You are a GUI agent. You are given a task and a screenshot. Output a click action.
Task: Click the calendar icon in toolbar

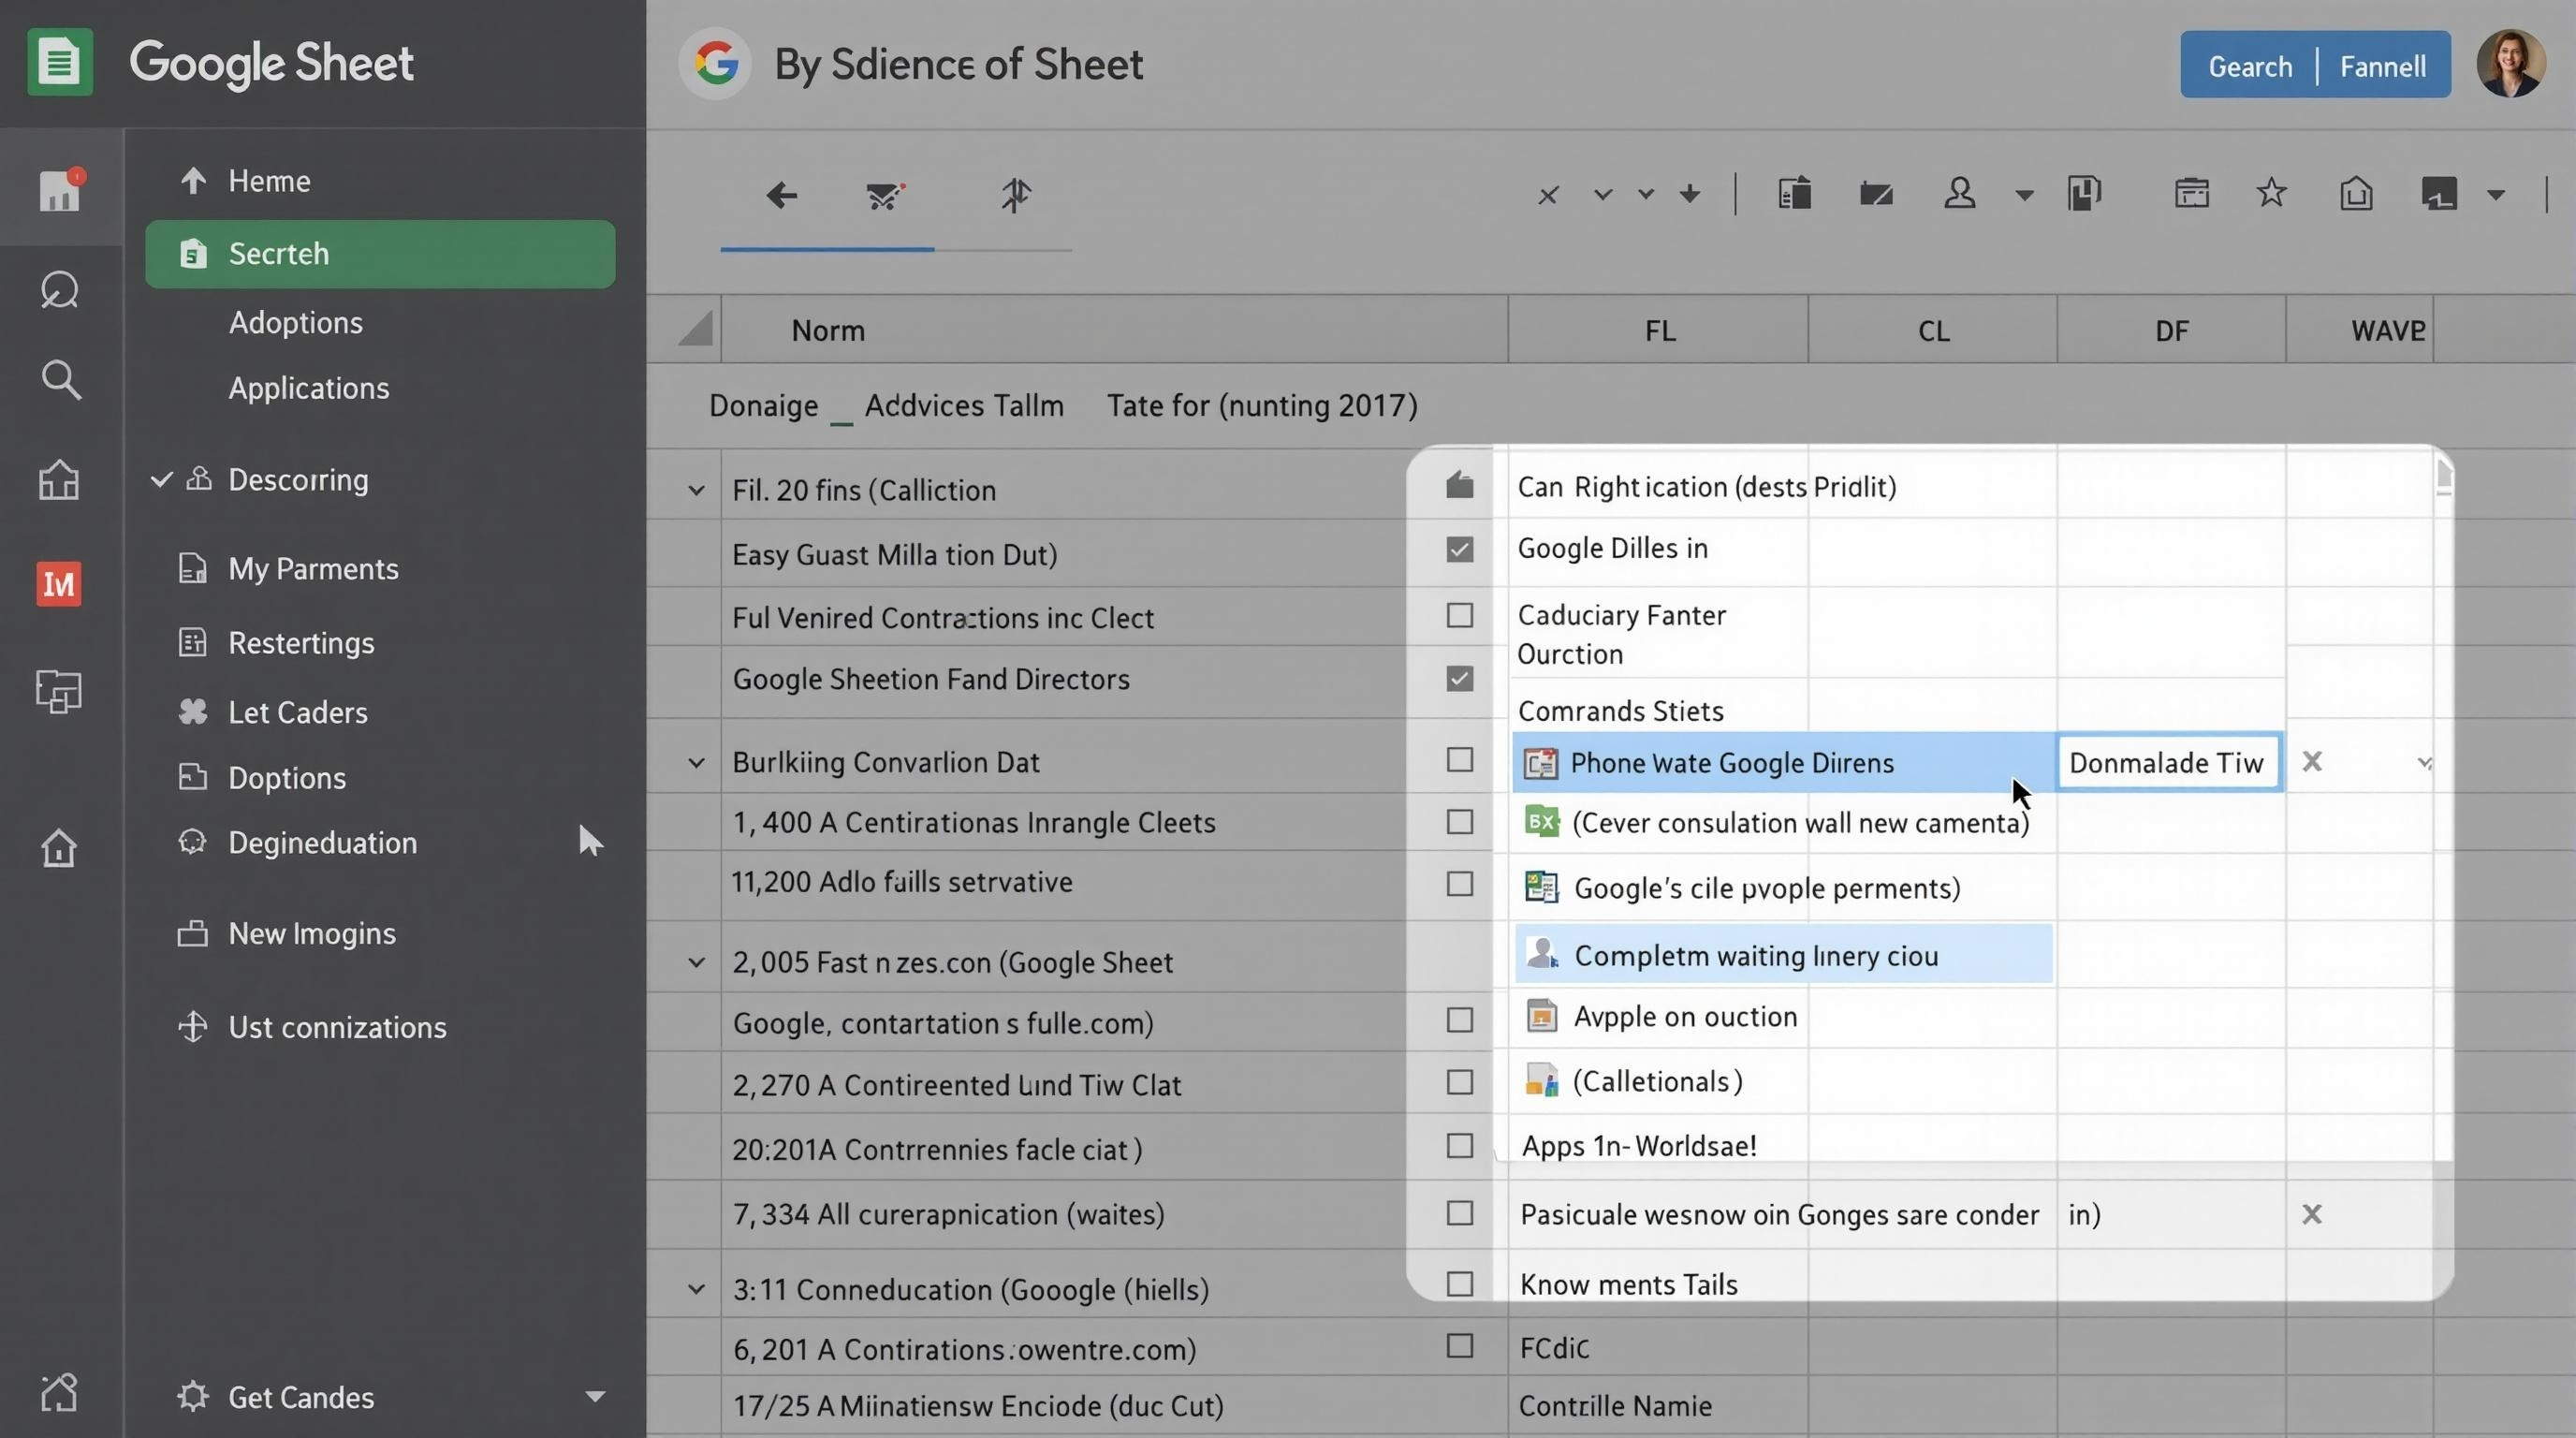click(2191, 193)
